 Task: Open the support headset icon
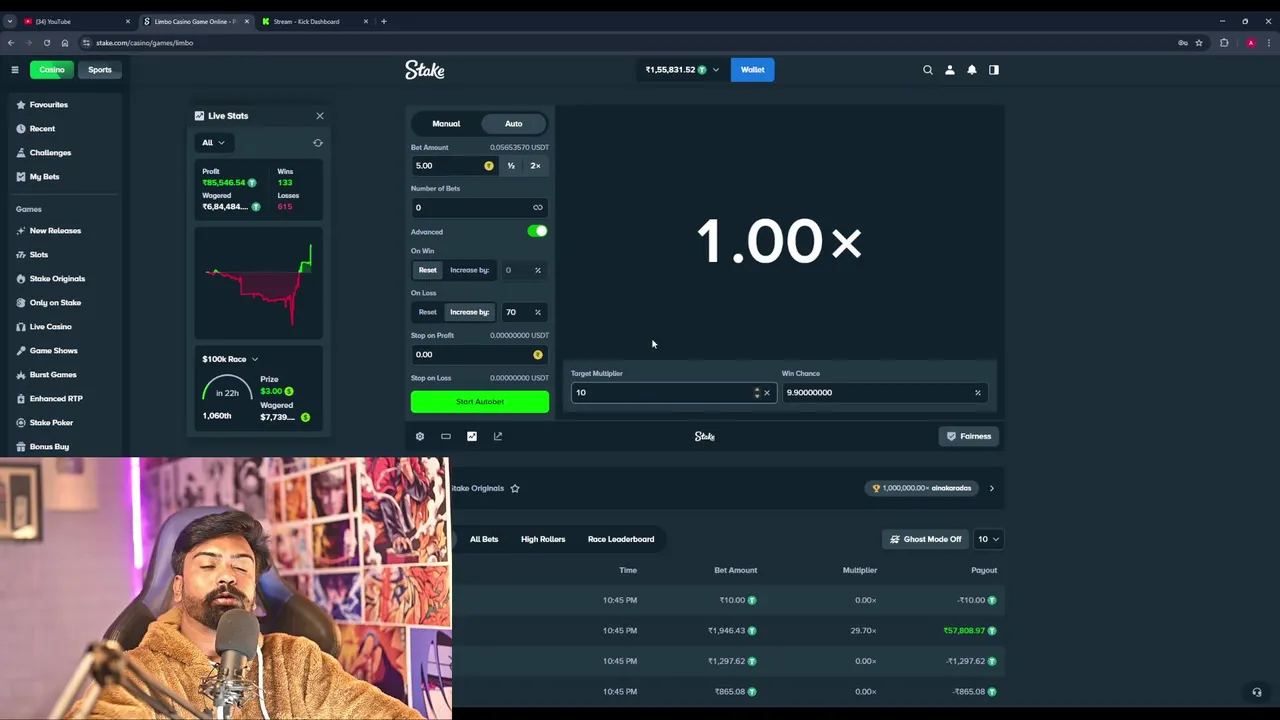pyautogui.click(x=1257, y=692)
